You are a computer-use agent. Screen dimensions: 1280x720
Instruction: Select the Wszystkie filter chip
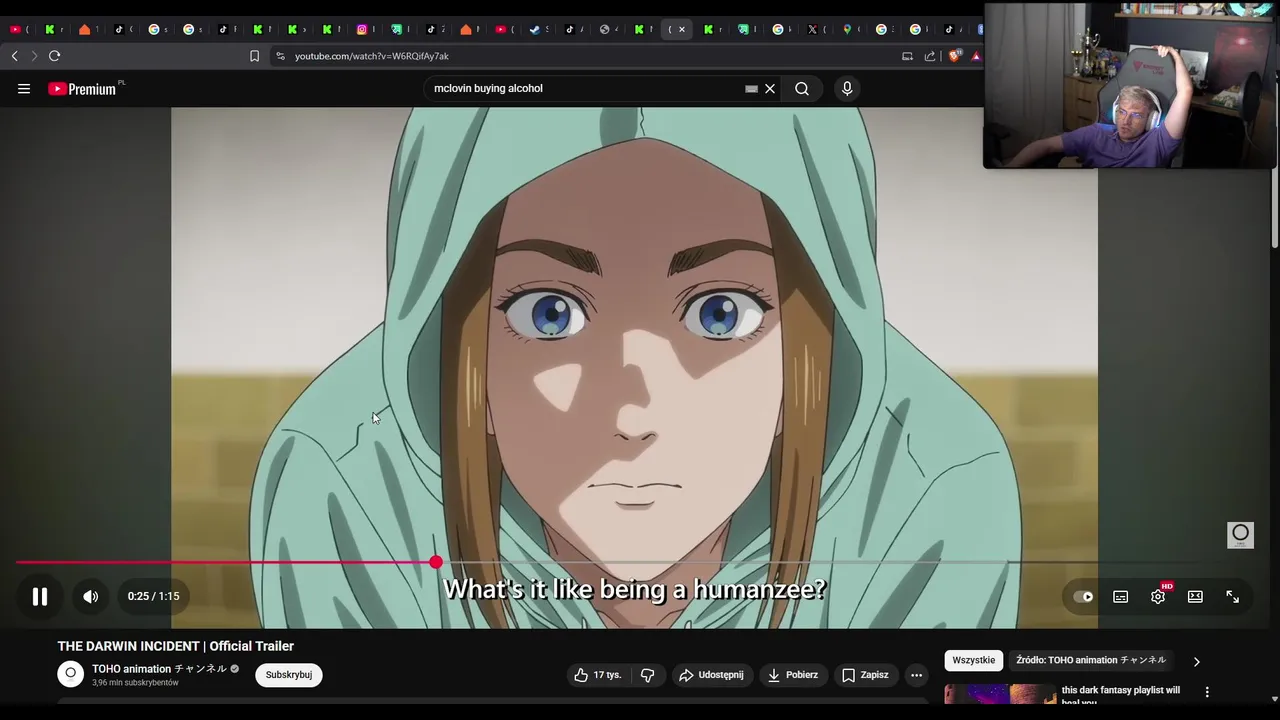coord(974,660)
